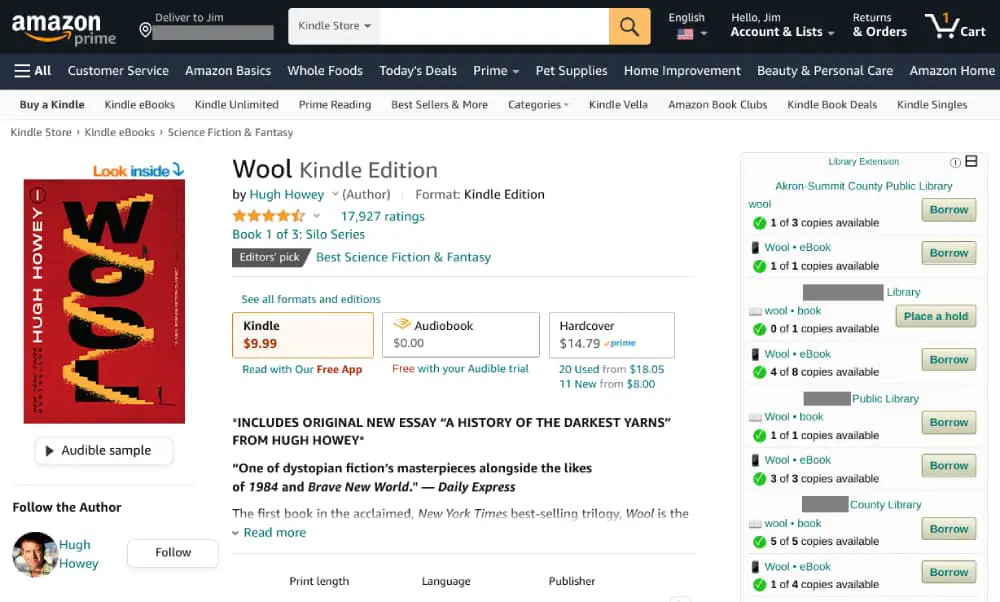Open Whole Foods in navigation bar
Image resolution: width=1000 pixels, height=602 pixels.
325,71
